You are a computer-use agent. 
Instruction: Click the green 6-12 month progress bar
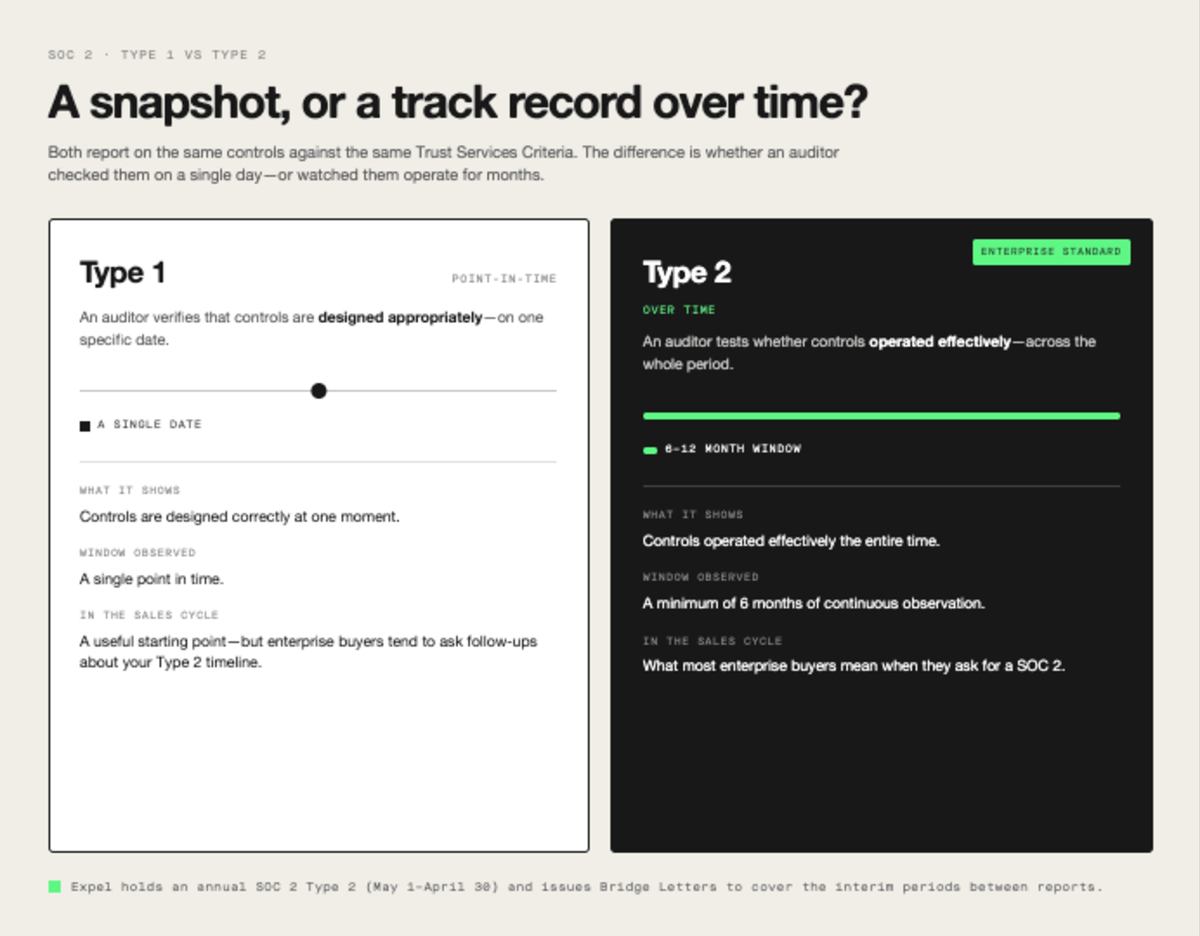point(881,415)
